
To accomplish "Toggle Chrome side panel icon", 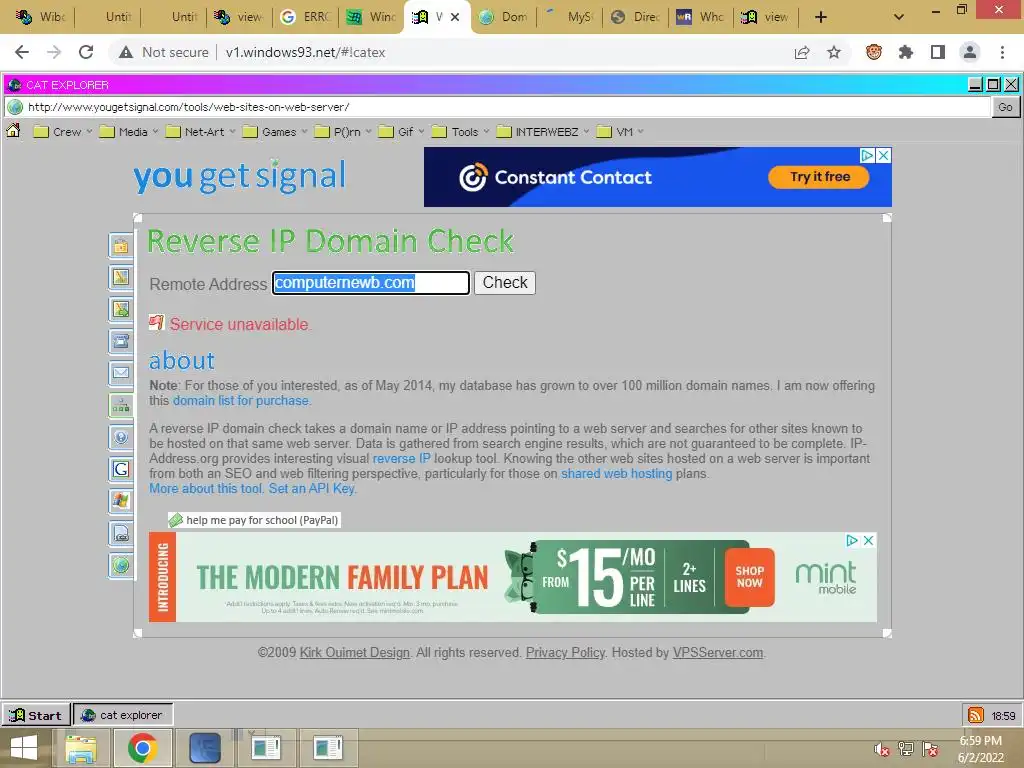I will (938, 52).
